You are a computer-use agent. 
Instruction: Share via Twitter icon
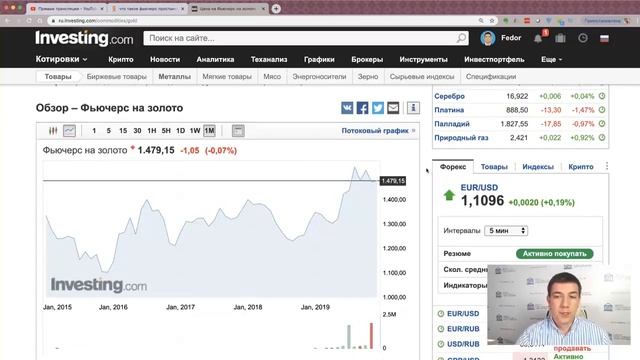[x=378, y=108]
